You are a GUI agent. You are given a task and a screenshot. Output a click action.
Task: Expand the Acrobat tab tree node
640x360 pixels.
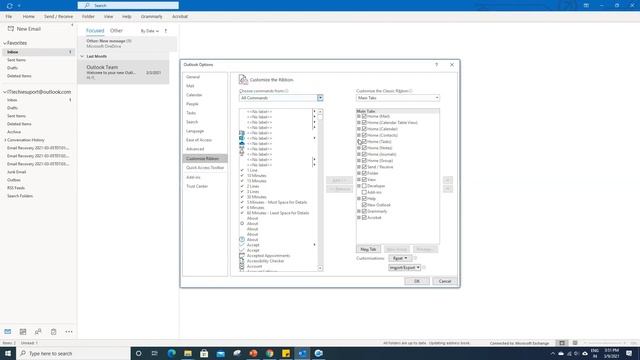pyautogui.click(x=359, y=218)
